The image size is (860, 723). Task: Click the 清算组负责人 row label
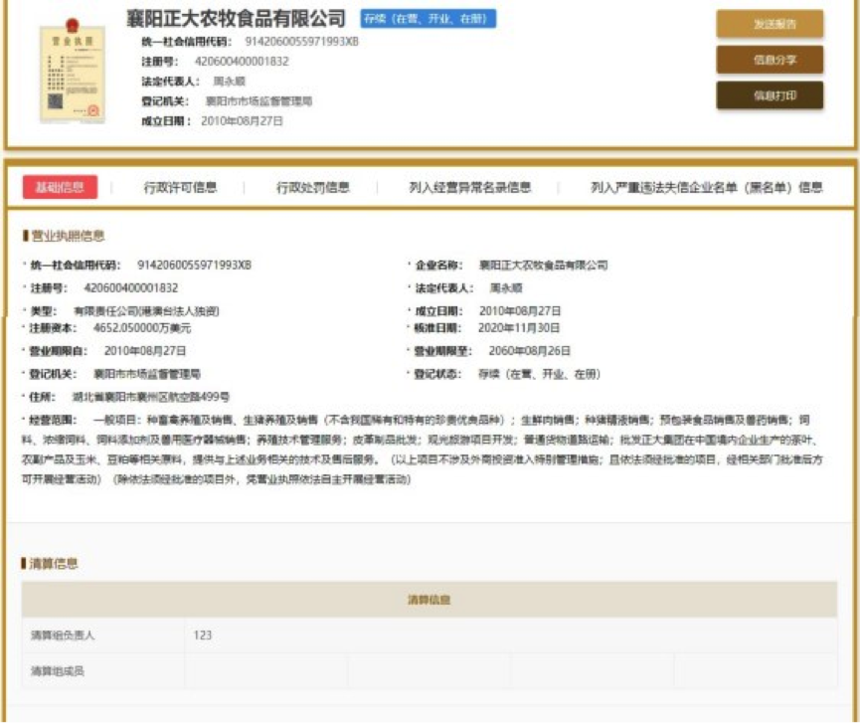click(x=63, y=635)
